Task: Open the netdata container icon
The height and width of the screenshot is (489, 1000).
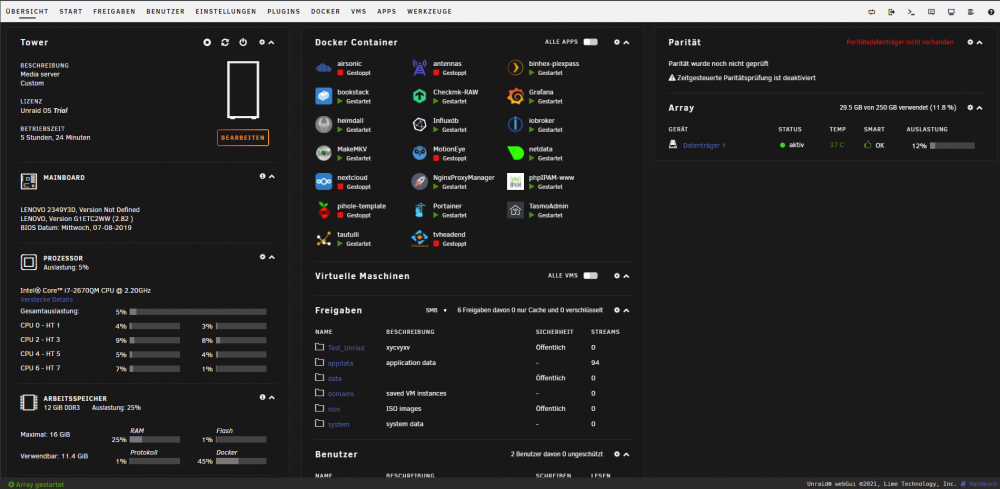Action: [x=515, y=153]
